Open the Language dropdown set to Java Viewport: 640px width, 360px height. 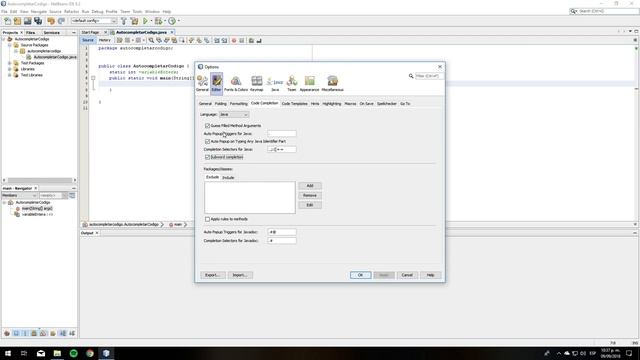234,115
